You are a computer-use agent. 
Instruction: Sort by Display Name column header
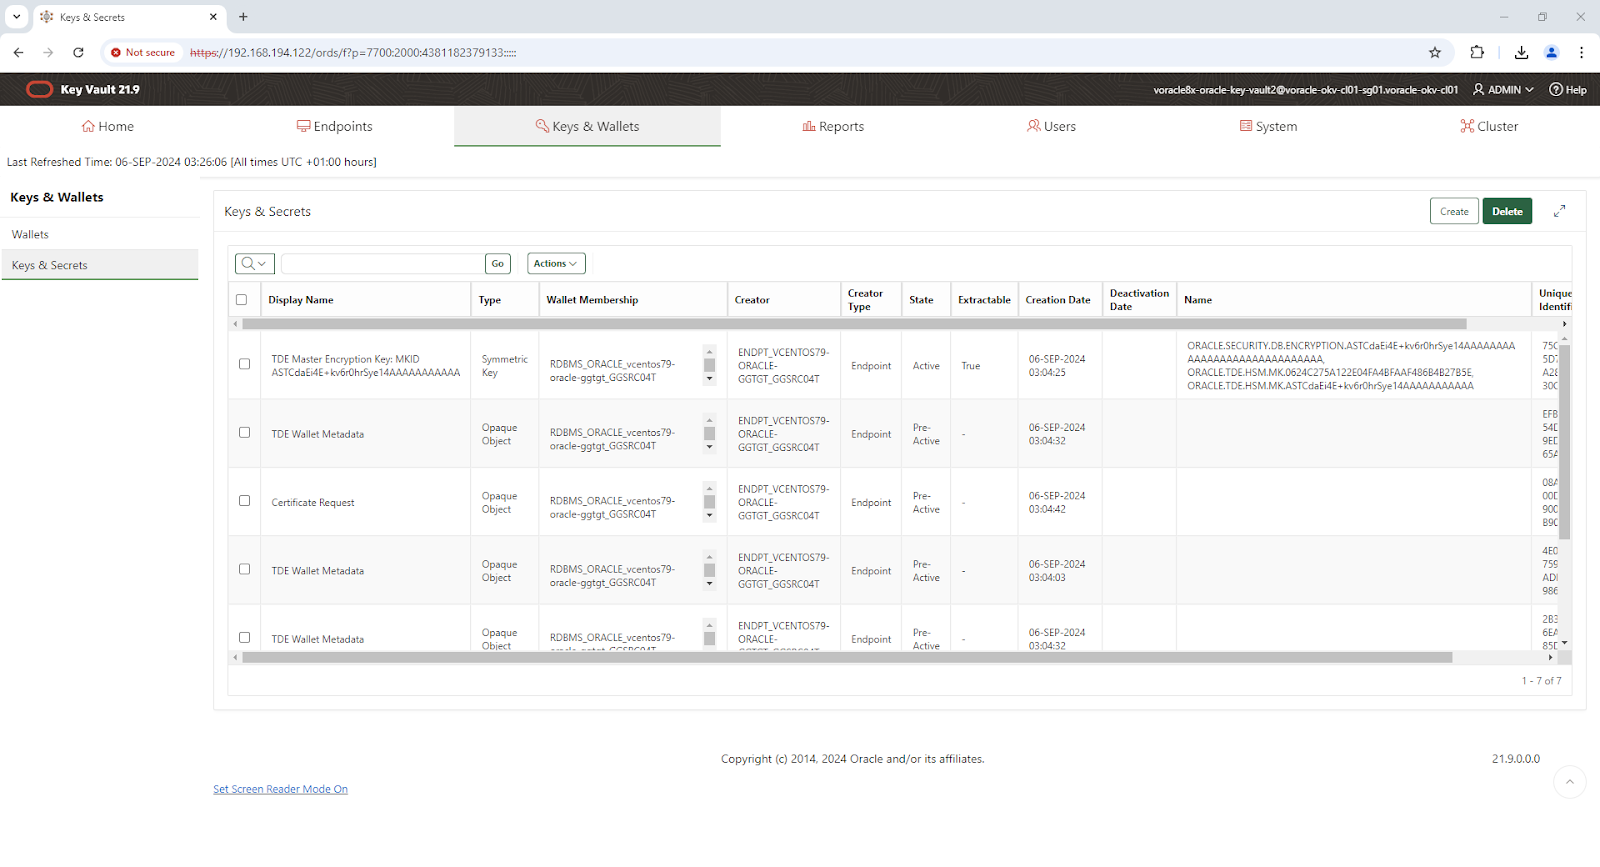301,300
